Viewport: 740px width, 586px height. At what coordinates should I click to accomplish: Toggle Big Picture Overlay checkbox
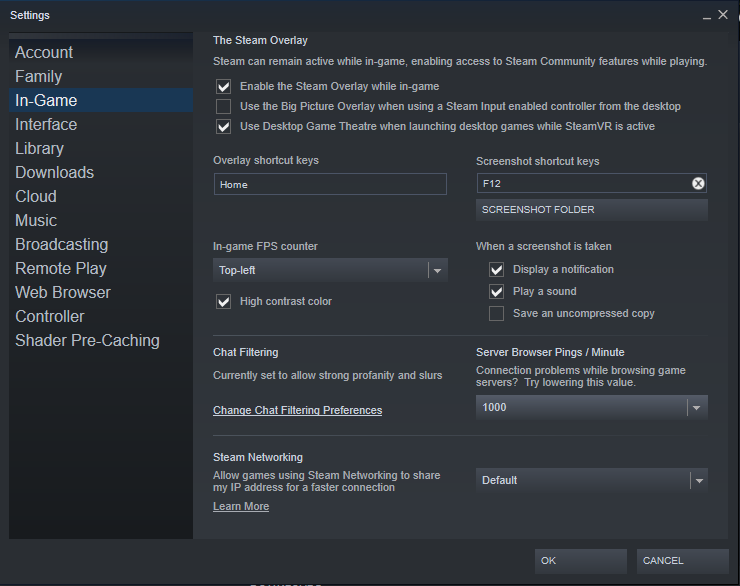click(x=223, y=106)
